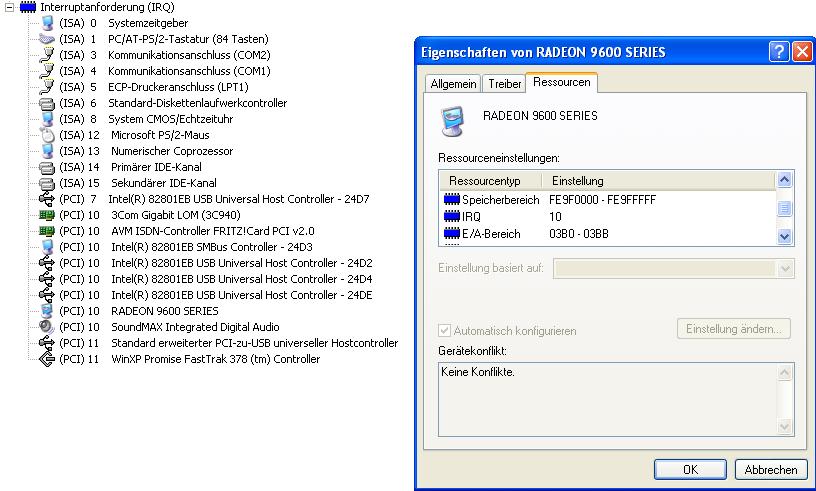Click the Systemzeitgeber device icon

47,23
